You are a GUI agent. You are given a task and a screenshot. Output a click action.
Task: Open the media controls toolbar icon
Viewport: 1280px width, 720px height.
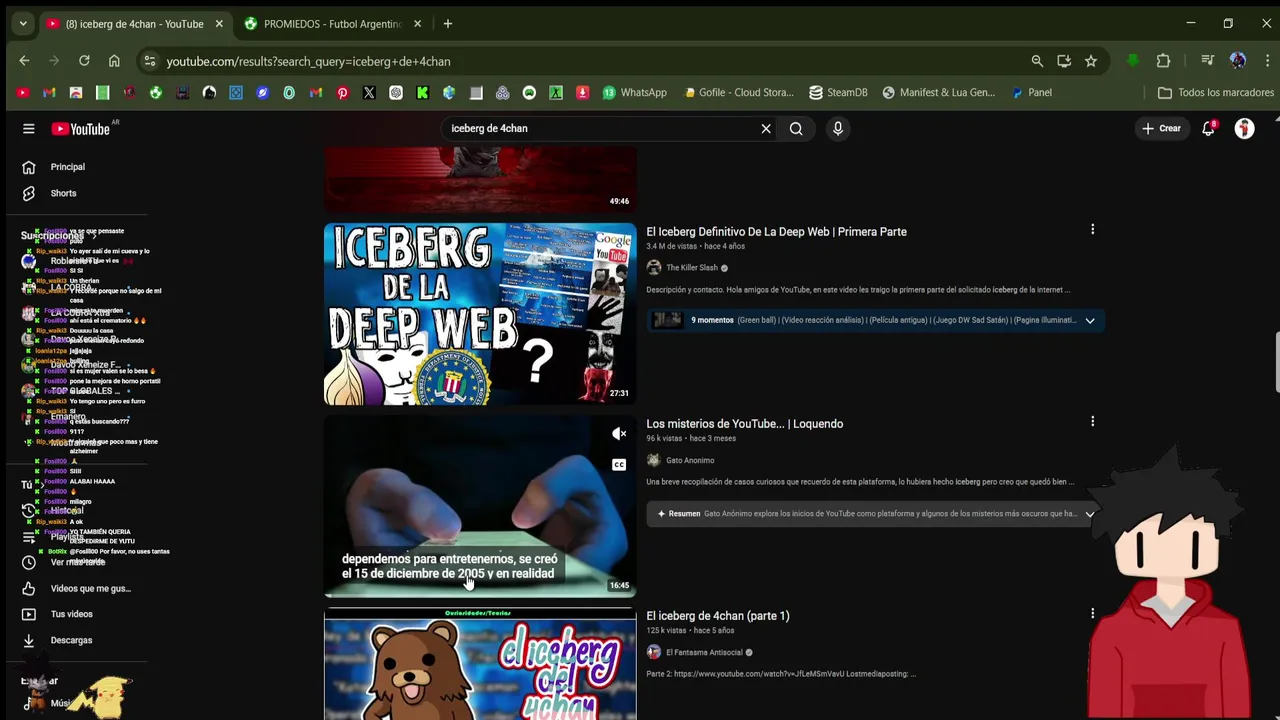[1208, 61]
